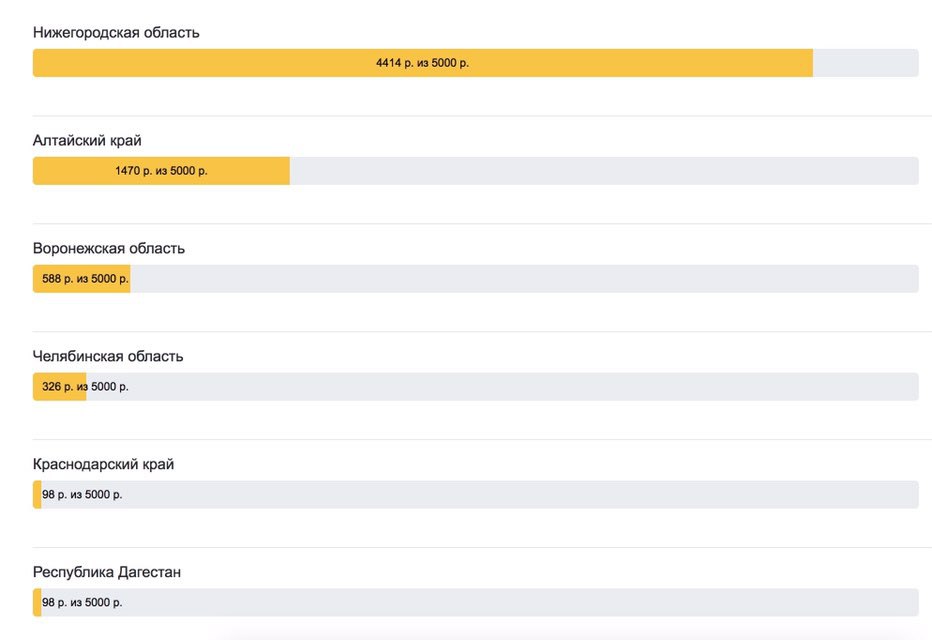The height and width of the screenshot is (640, 932).
Task: Select the Республика Дагестан region title
Action: (107, 572)
